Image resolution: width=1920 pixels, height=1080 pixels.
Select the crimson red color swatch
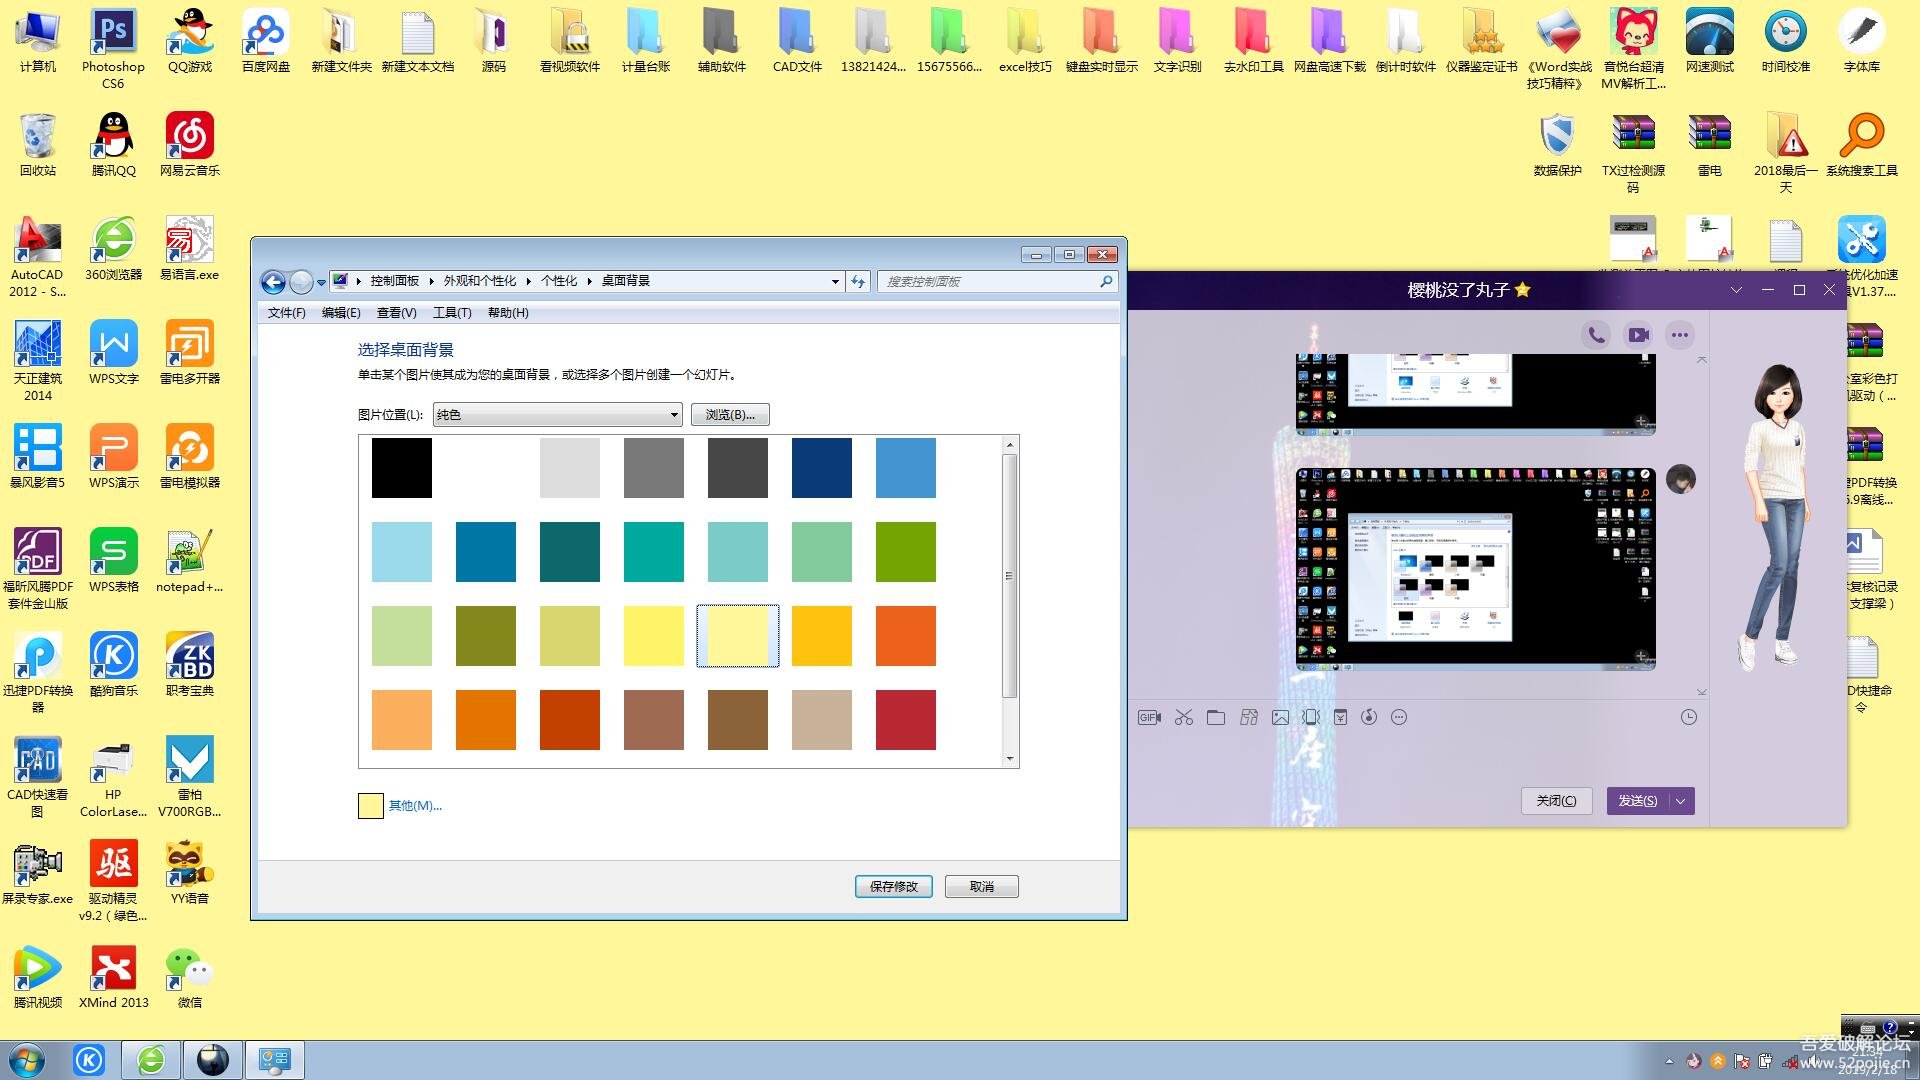point(906,720)
